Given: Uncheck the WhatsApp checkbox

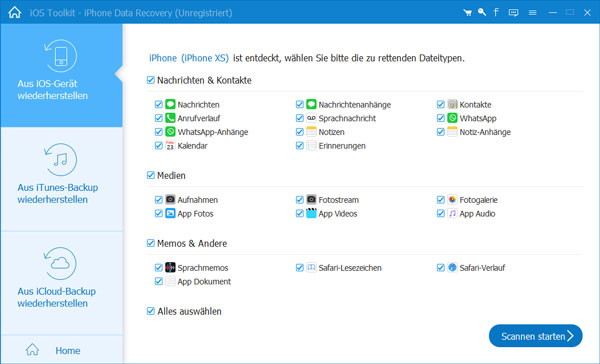Looking at the screenshot, I should click(x=441, y=118).
